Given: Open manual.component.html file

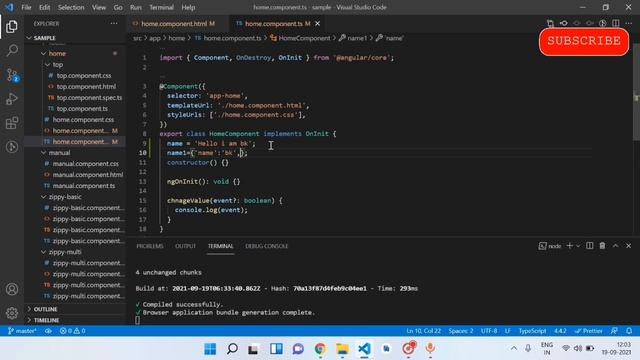Looking at the screenshot, I should [87, 175].
